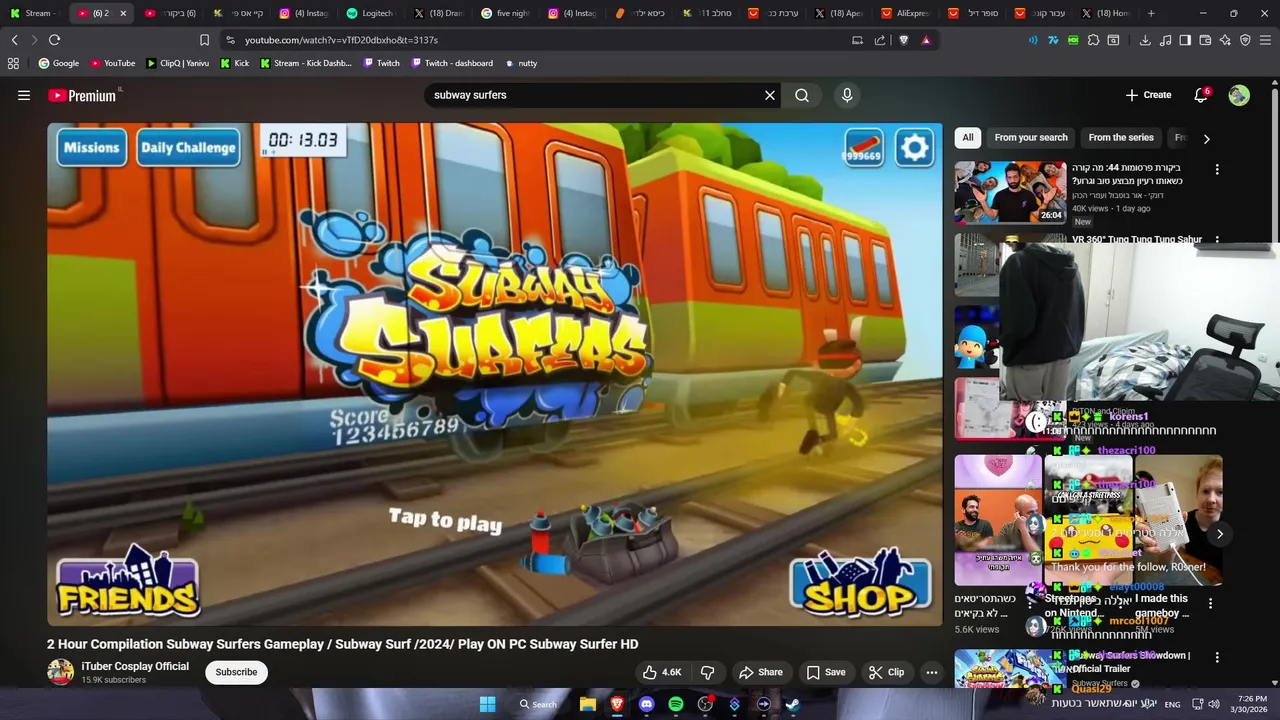Select the From the series chip
1280x720 pixels.
tap(1121, 138)
